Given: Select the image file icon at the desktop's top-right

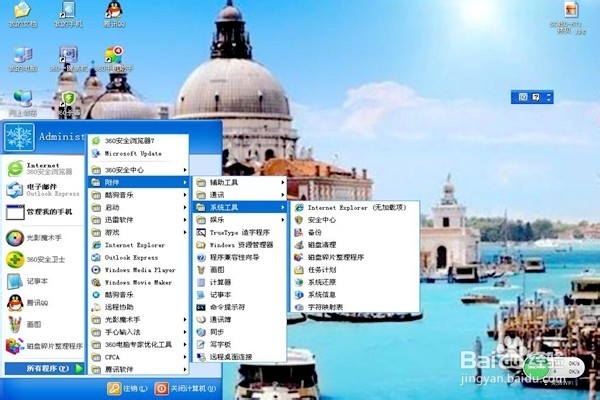Looking at the screenshot, I should coord(569,17).
